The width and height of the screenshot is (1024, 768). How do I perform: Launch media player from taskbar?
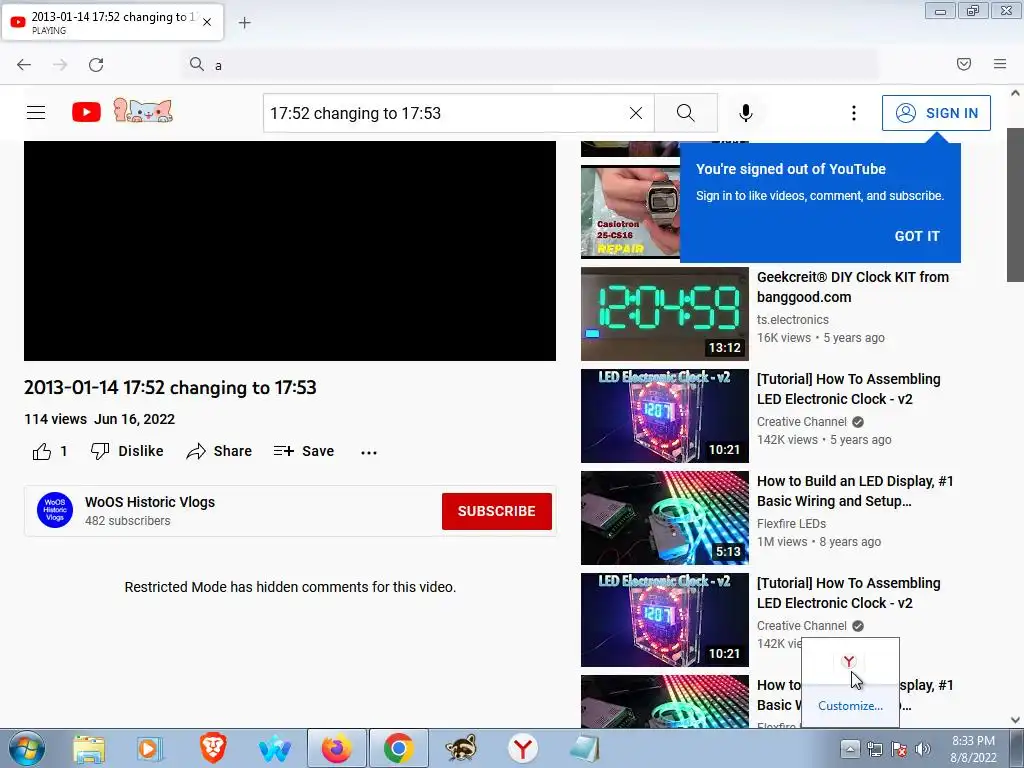click(150, 749)
